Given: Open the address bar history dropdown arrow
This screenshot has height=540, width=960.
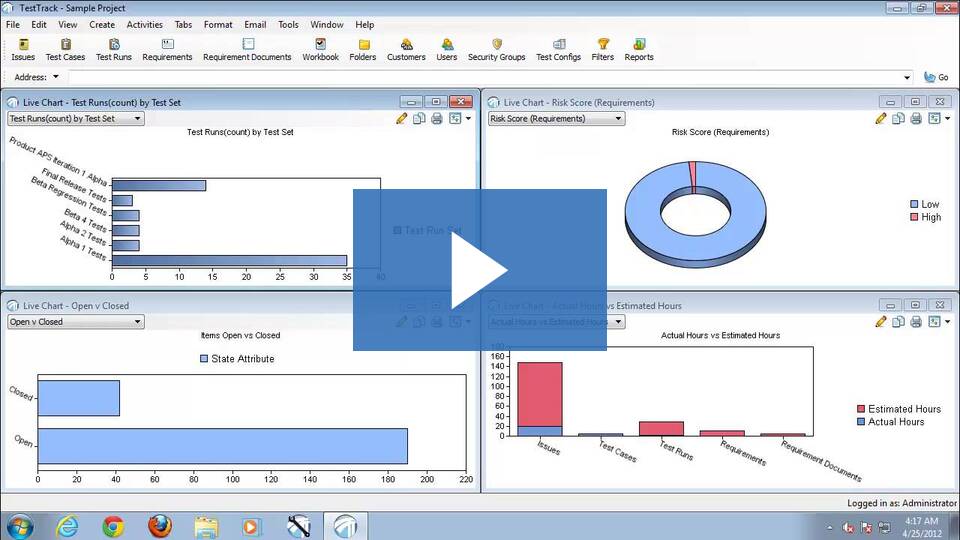Looking at the screenshot, I should (907, 77).
